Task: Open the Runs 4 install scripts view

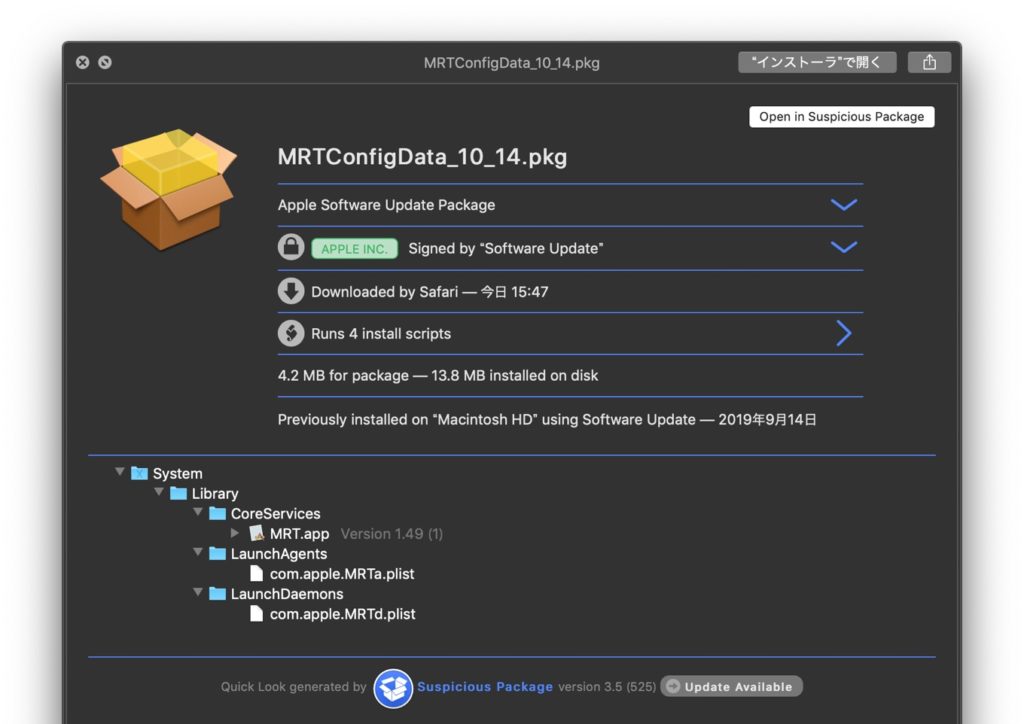Action: click(x=843, y=332)
